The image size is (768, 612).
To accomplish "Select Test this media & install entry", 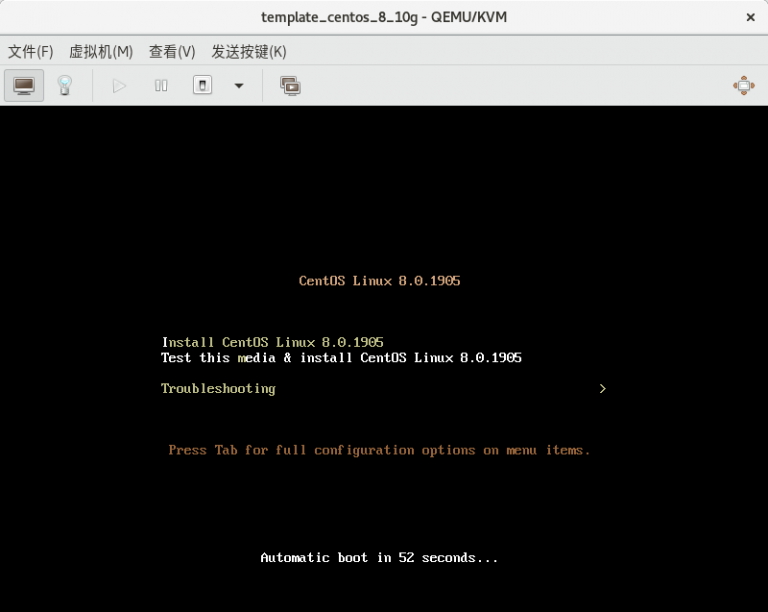I will (x=341, y=358).
